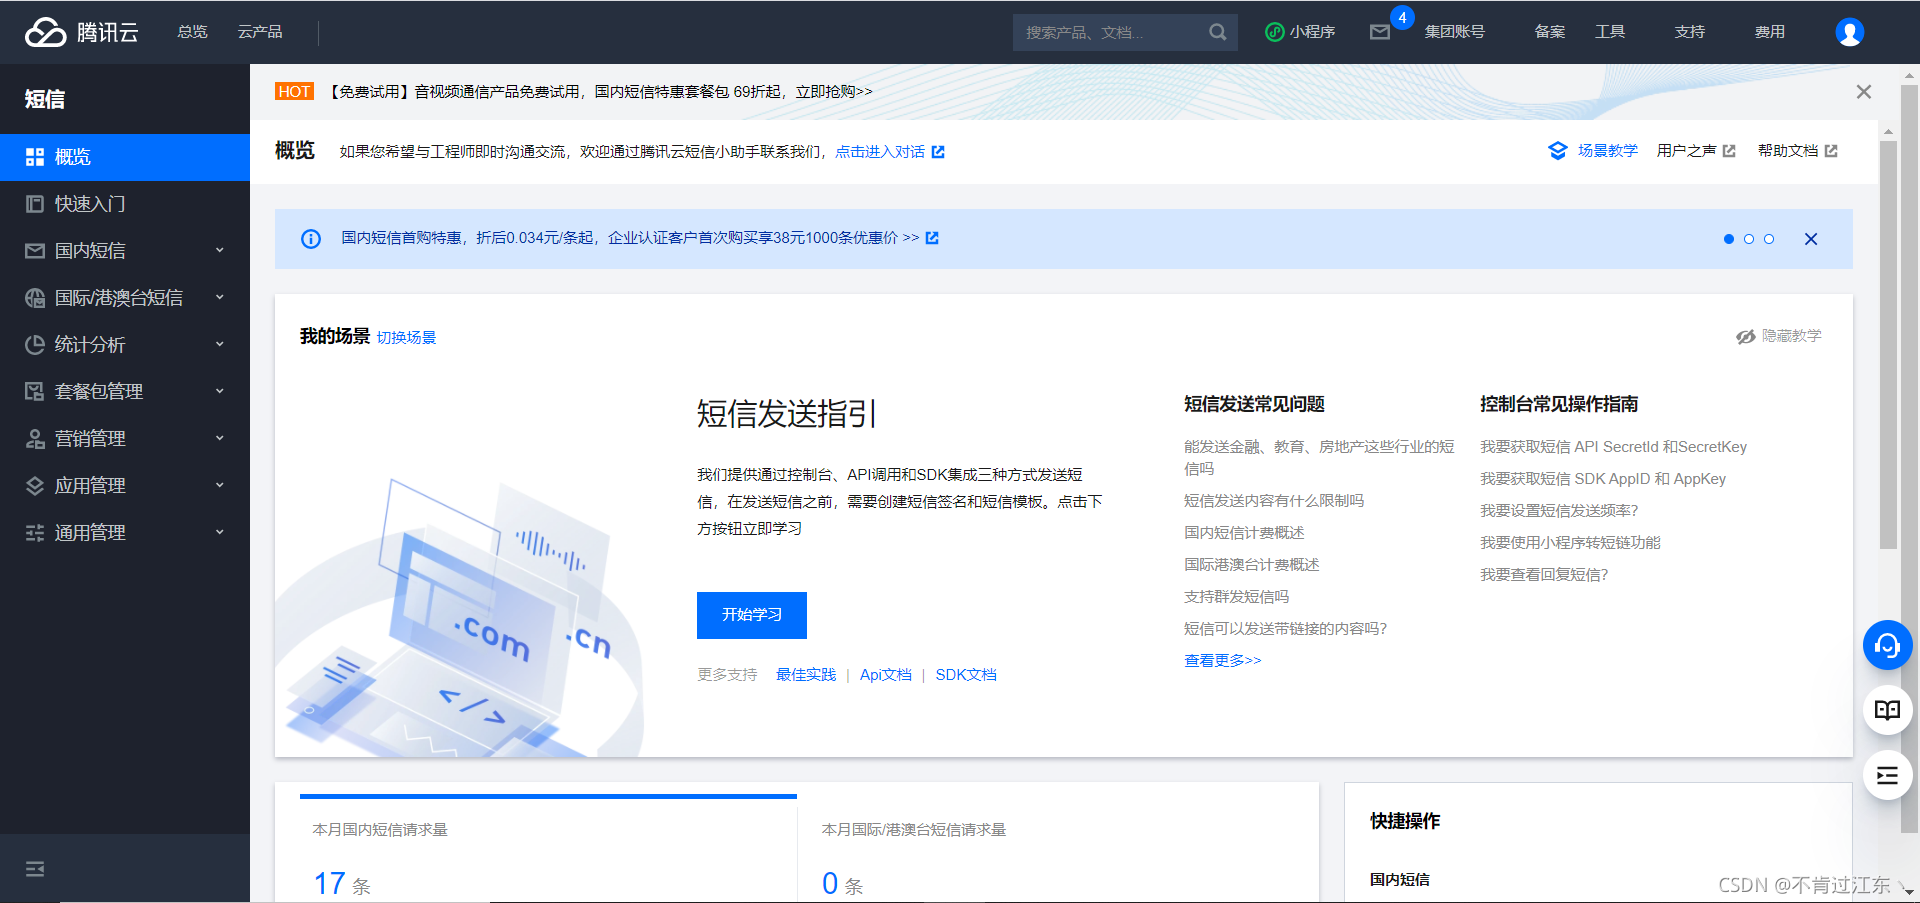This screenshot has height=903, width=1920.
Task: Toggle 隐藏教学 to hide tutorial
Action: pyautogui.click(x=1778, y=336)
